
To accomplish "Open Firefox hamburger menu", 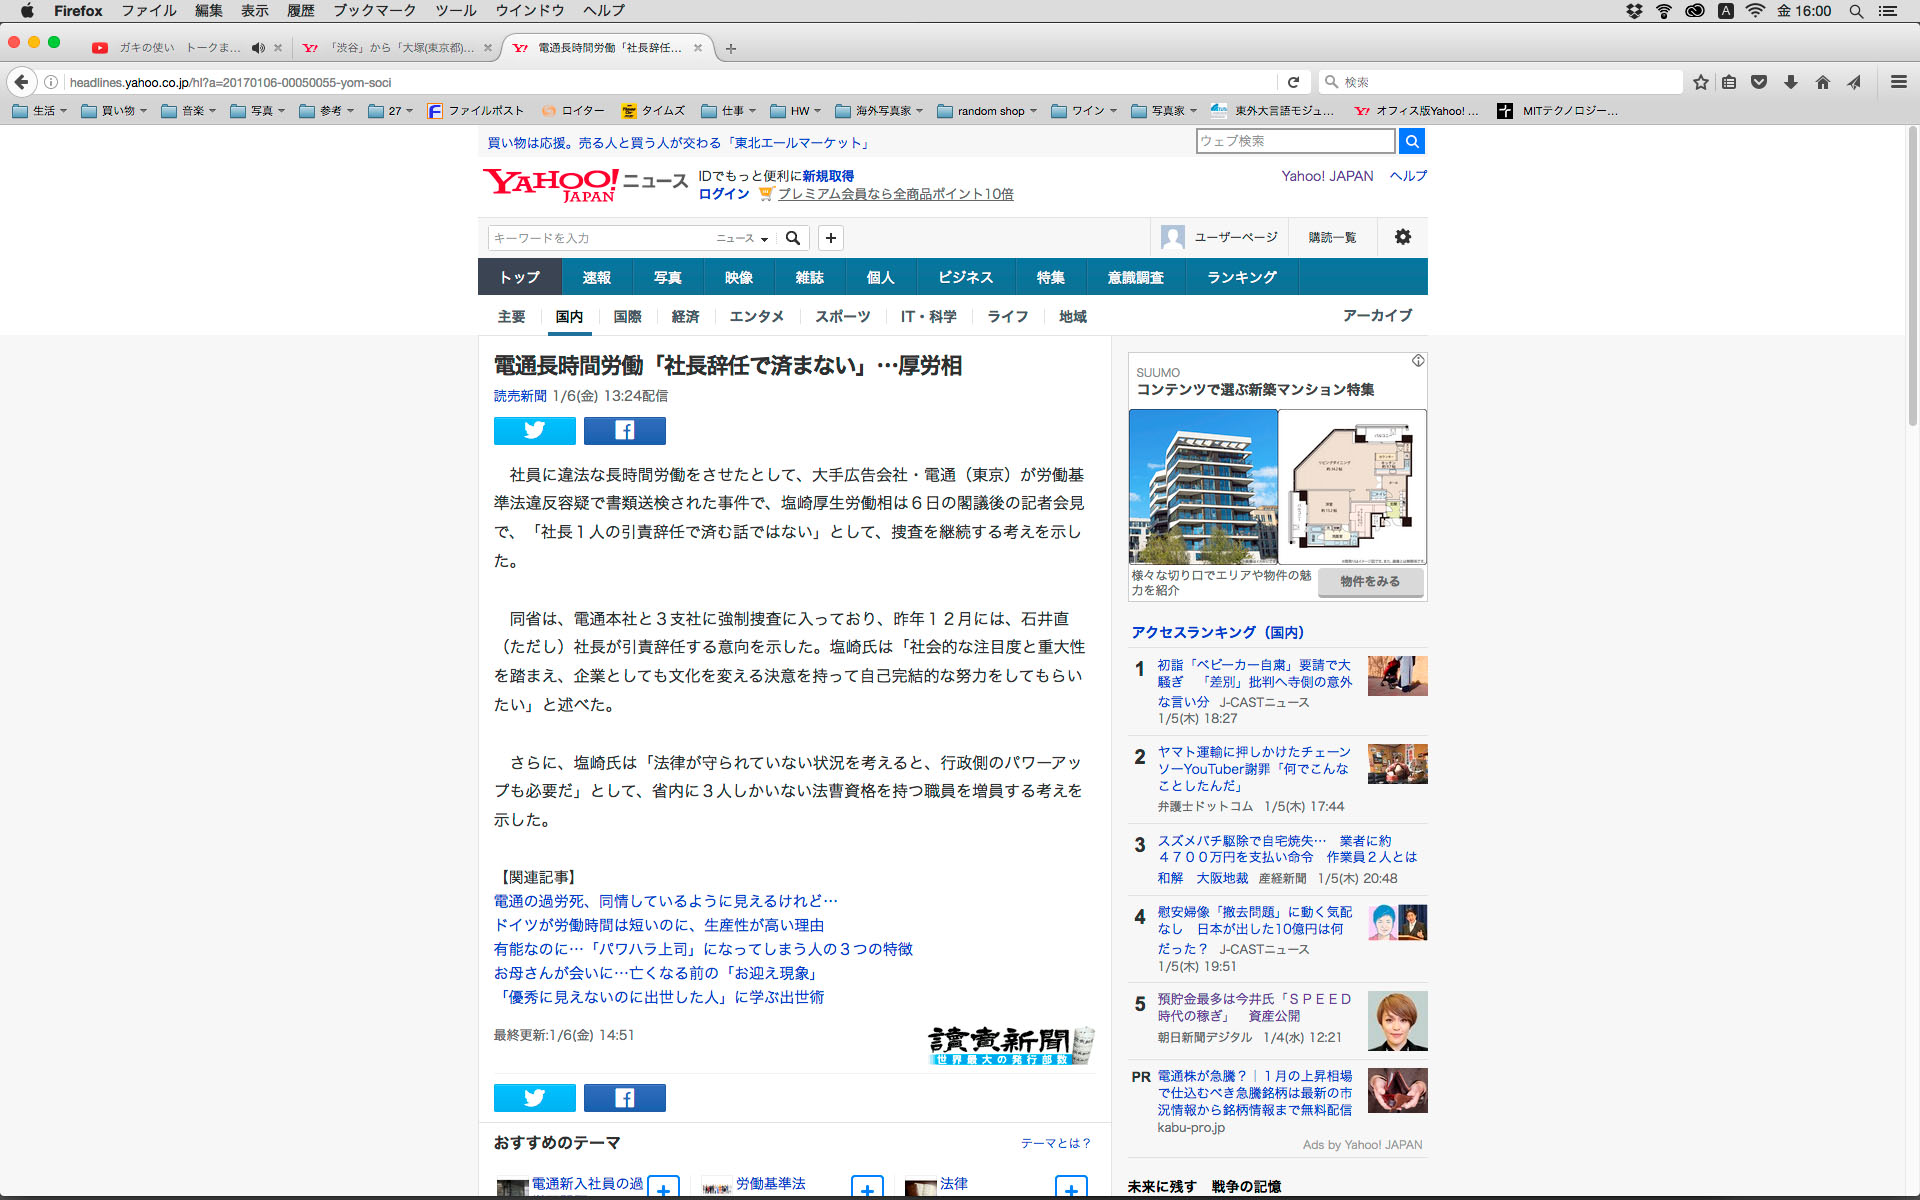I will [1898, 82].
